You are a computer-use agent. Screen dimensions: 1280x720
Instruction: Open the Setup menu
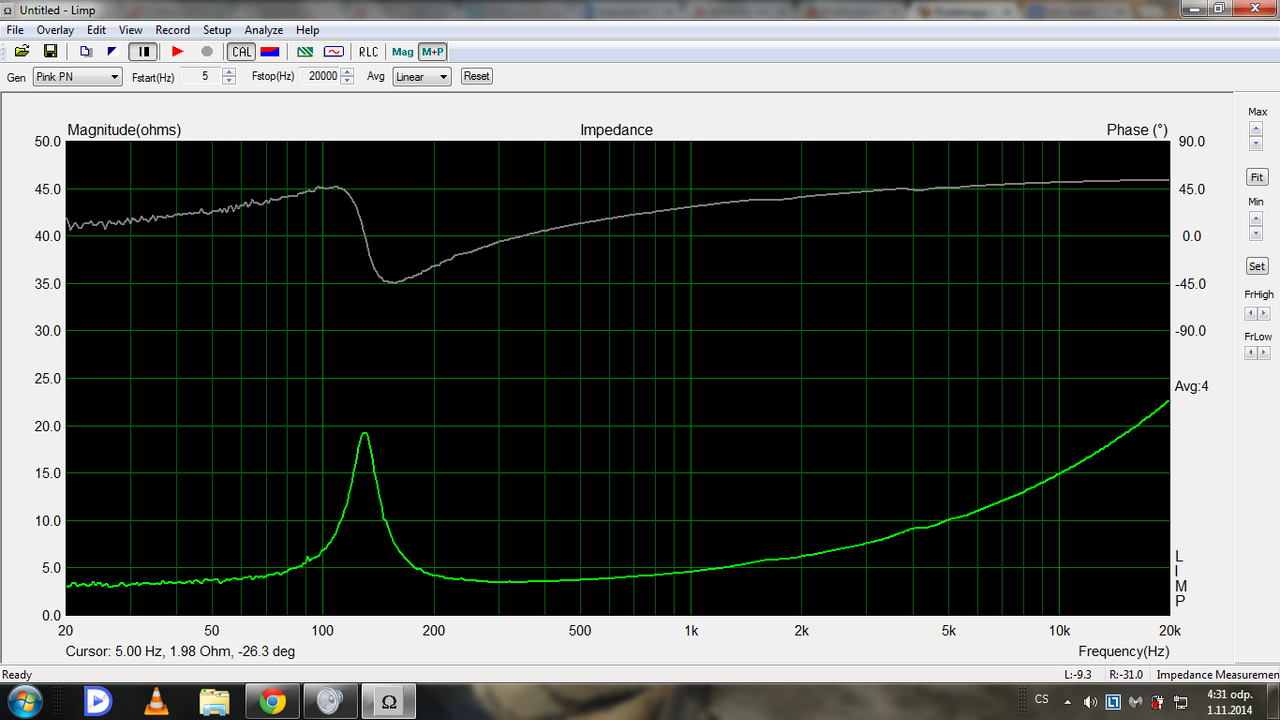(x=217, y=30)
